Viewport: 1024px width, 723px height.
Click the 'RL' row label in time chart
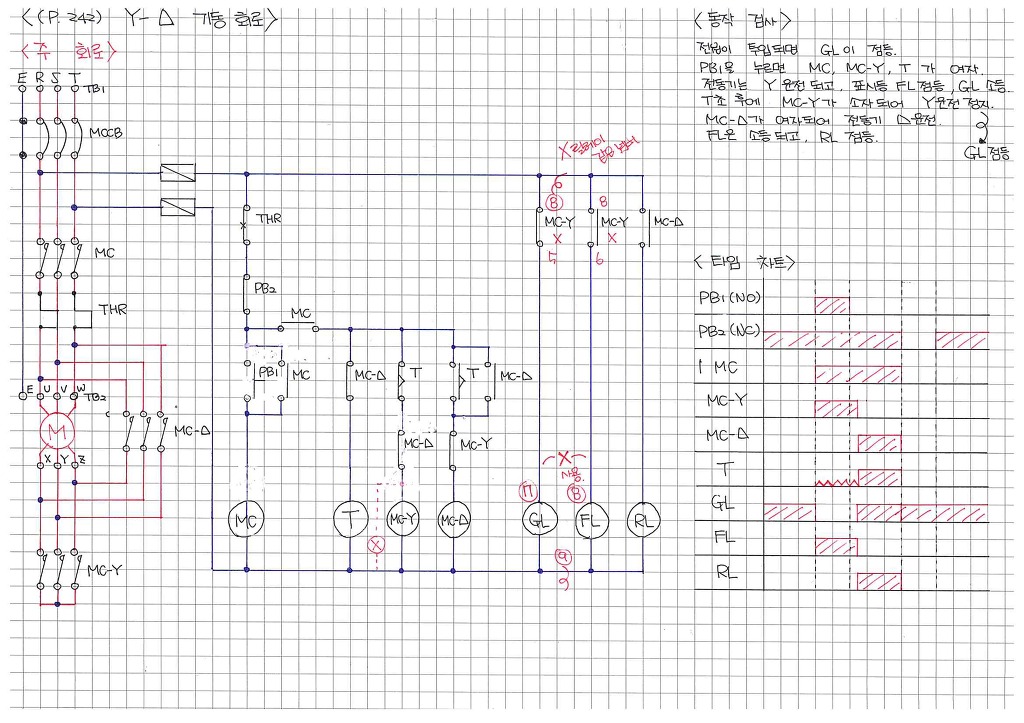click(727, 573)
